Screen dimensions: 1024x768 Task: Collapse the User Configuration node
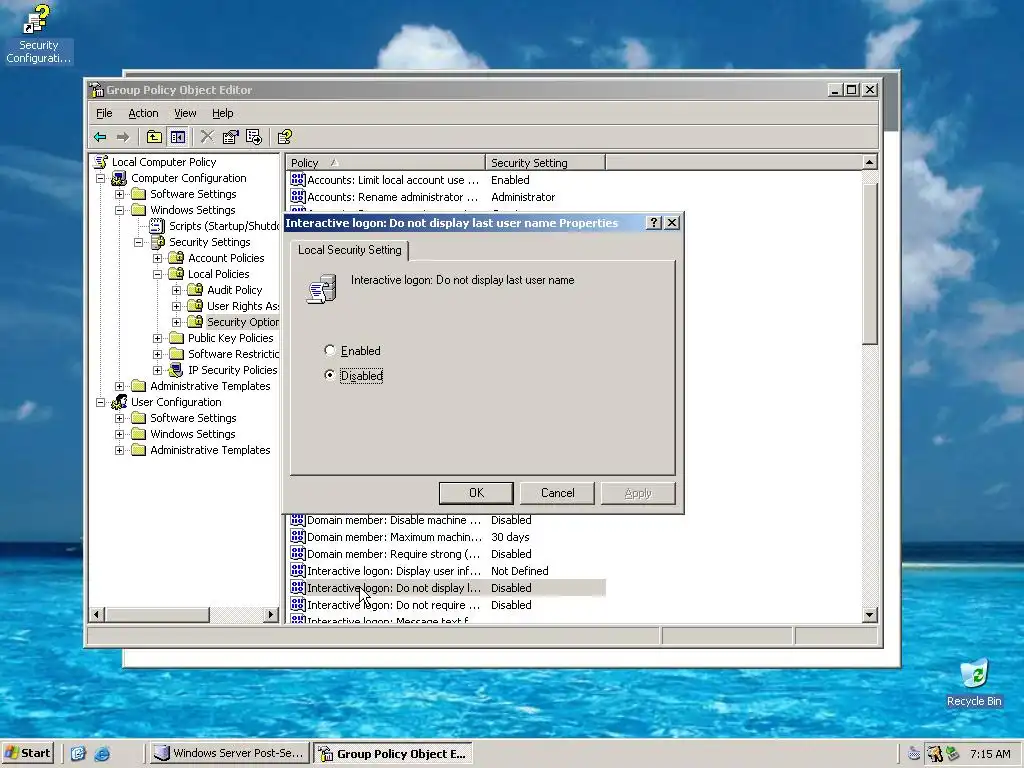(101, 402)
